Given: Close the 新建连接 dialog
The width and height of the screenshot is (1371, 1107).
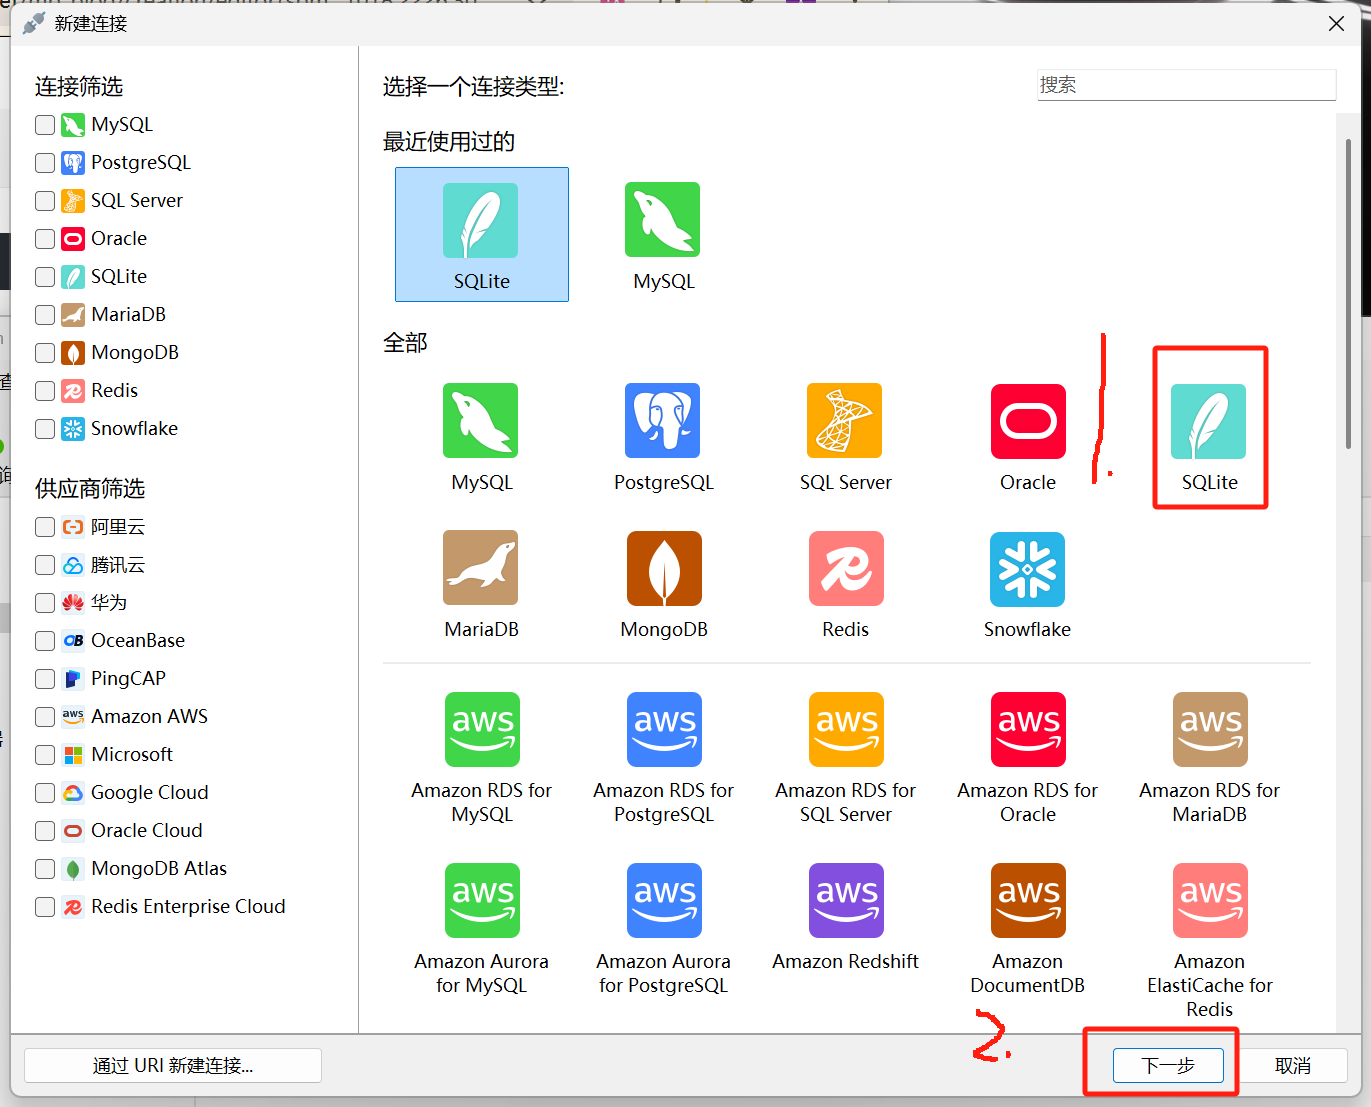Looking at the screenshot, I should (x=1336, y=23).
